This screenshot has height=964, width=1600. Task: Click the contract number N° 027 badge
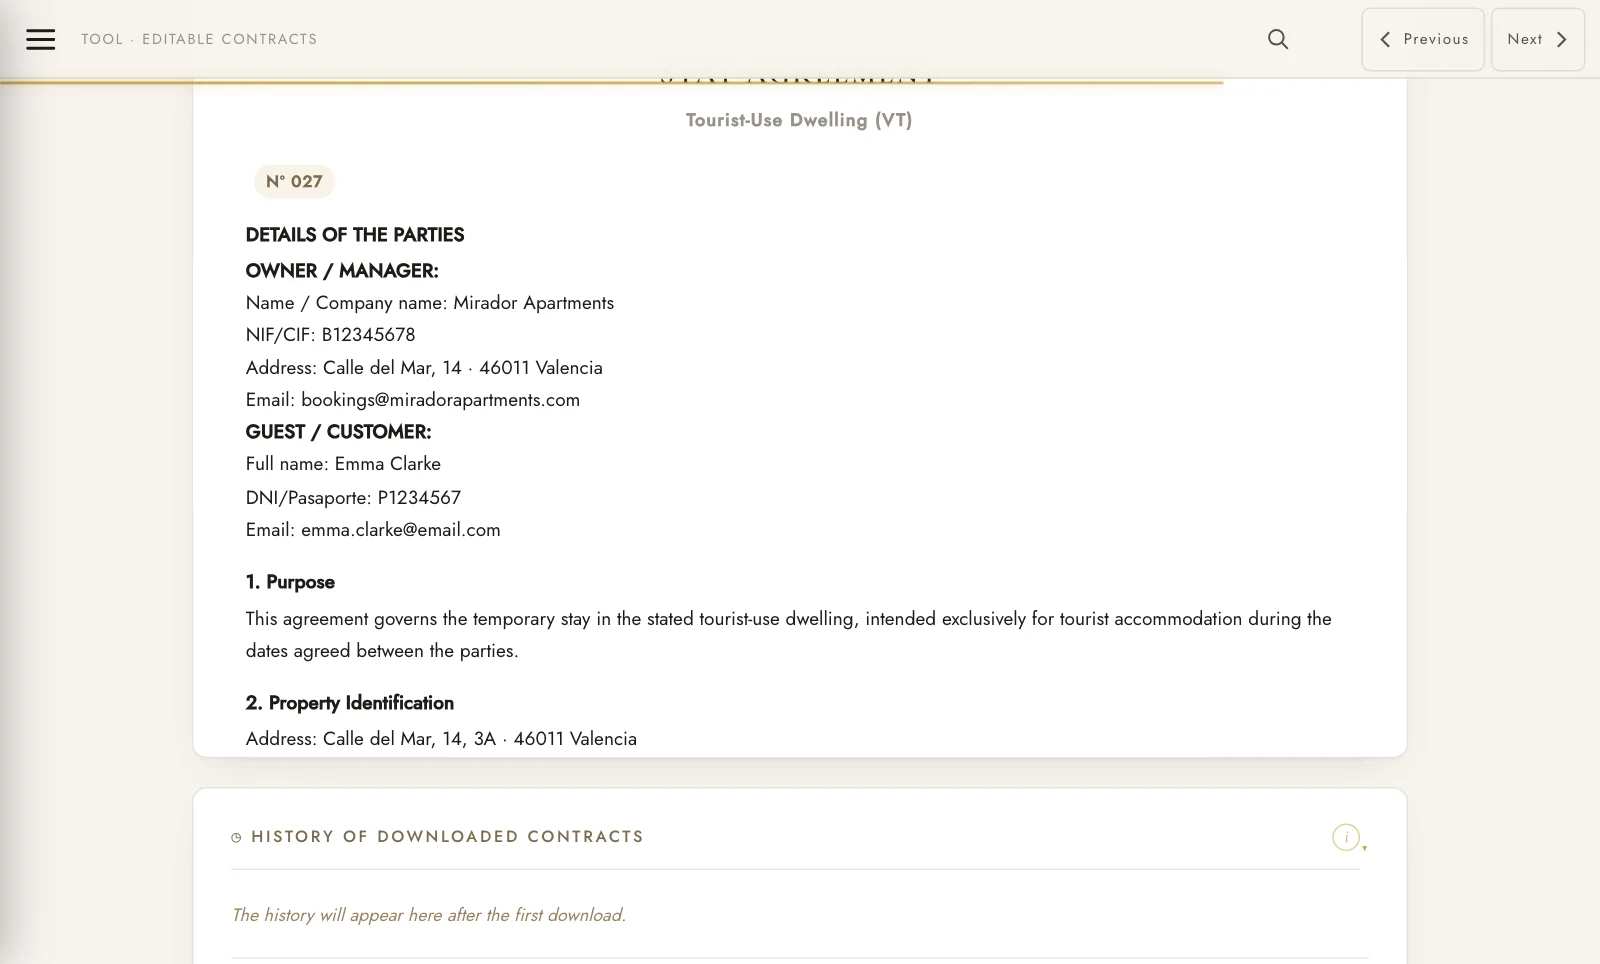(x=294, y=181)
